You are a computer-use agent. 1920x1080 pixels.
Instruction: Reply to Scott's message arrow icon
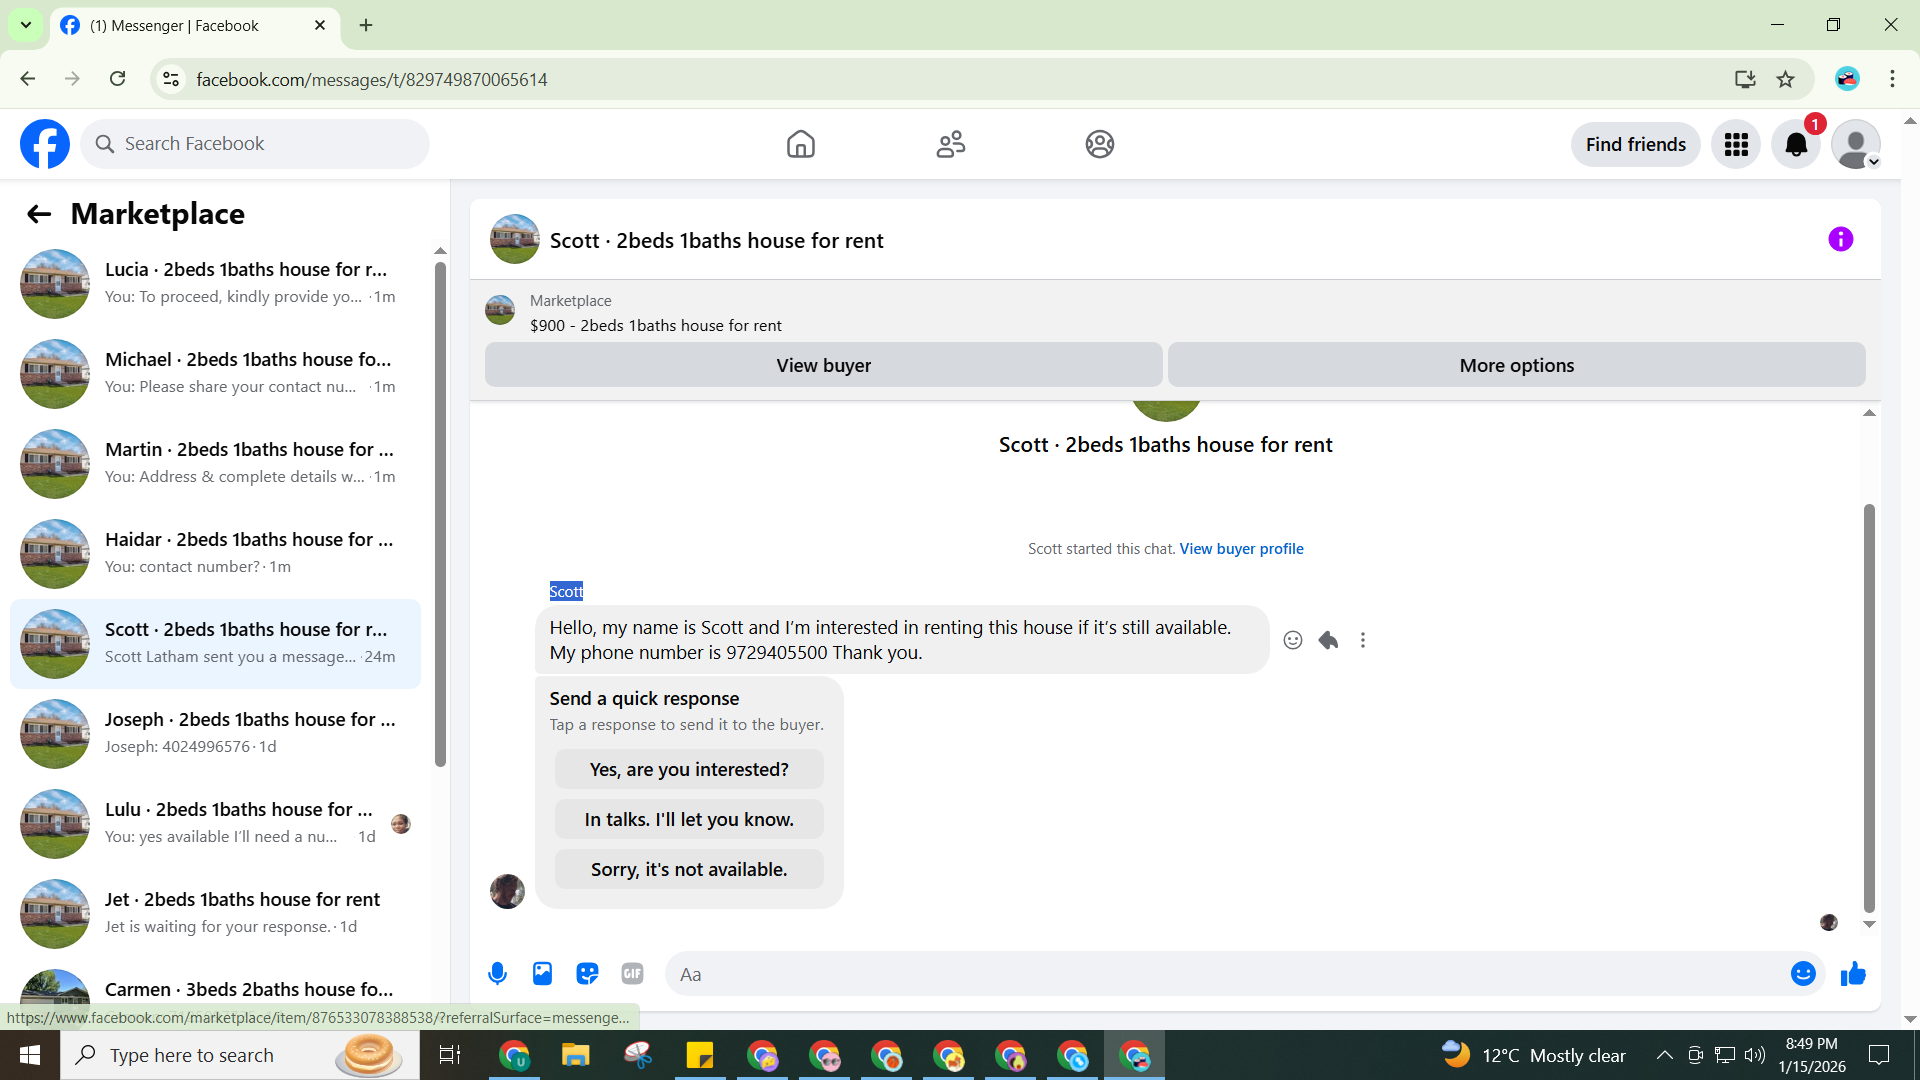tap(1328, 640)
